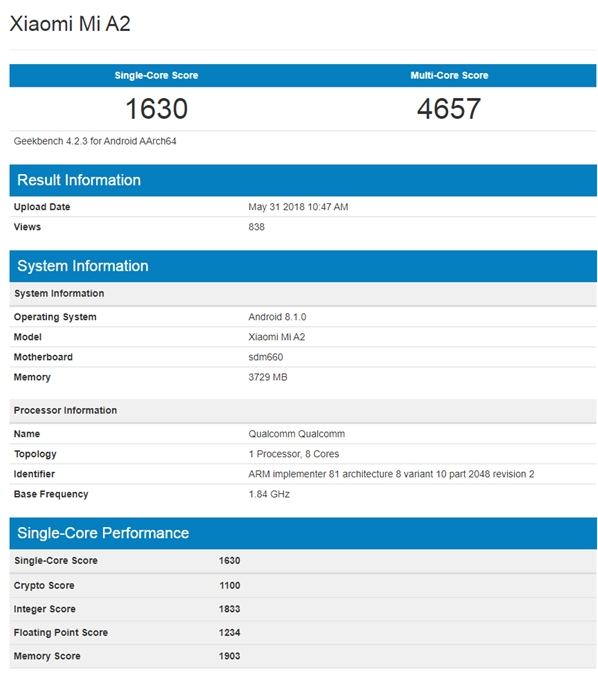Select the Topology label
This screenshot has height=679, width=598.
click(x=35, y=454)
